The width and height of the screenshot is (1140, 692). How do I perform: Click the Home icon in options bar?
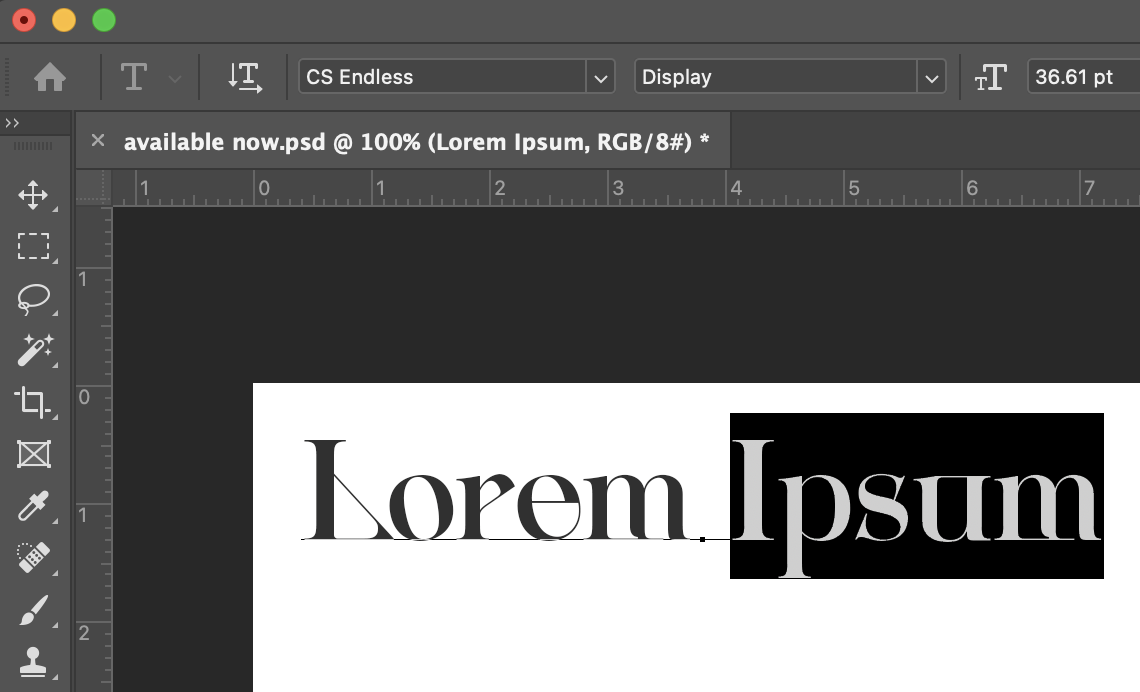coord(50,77)
